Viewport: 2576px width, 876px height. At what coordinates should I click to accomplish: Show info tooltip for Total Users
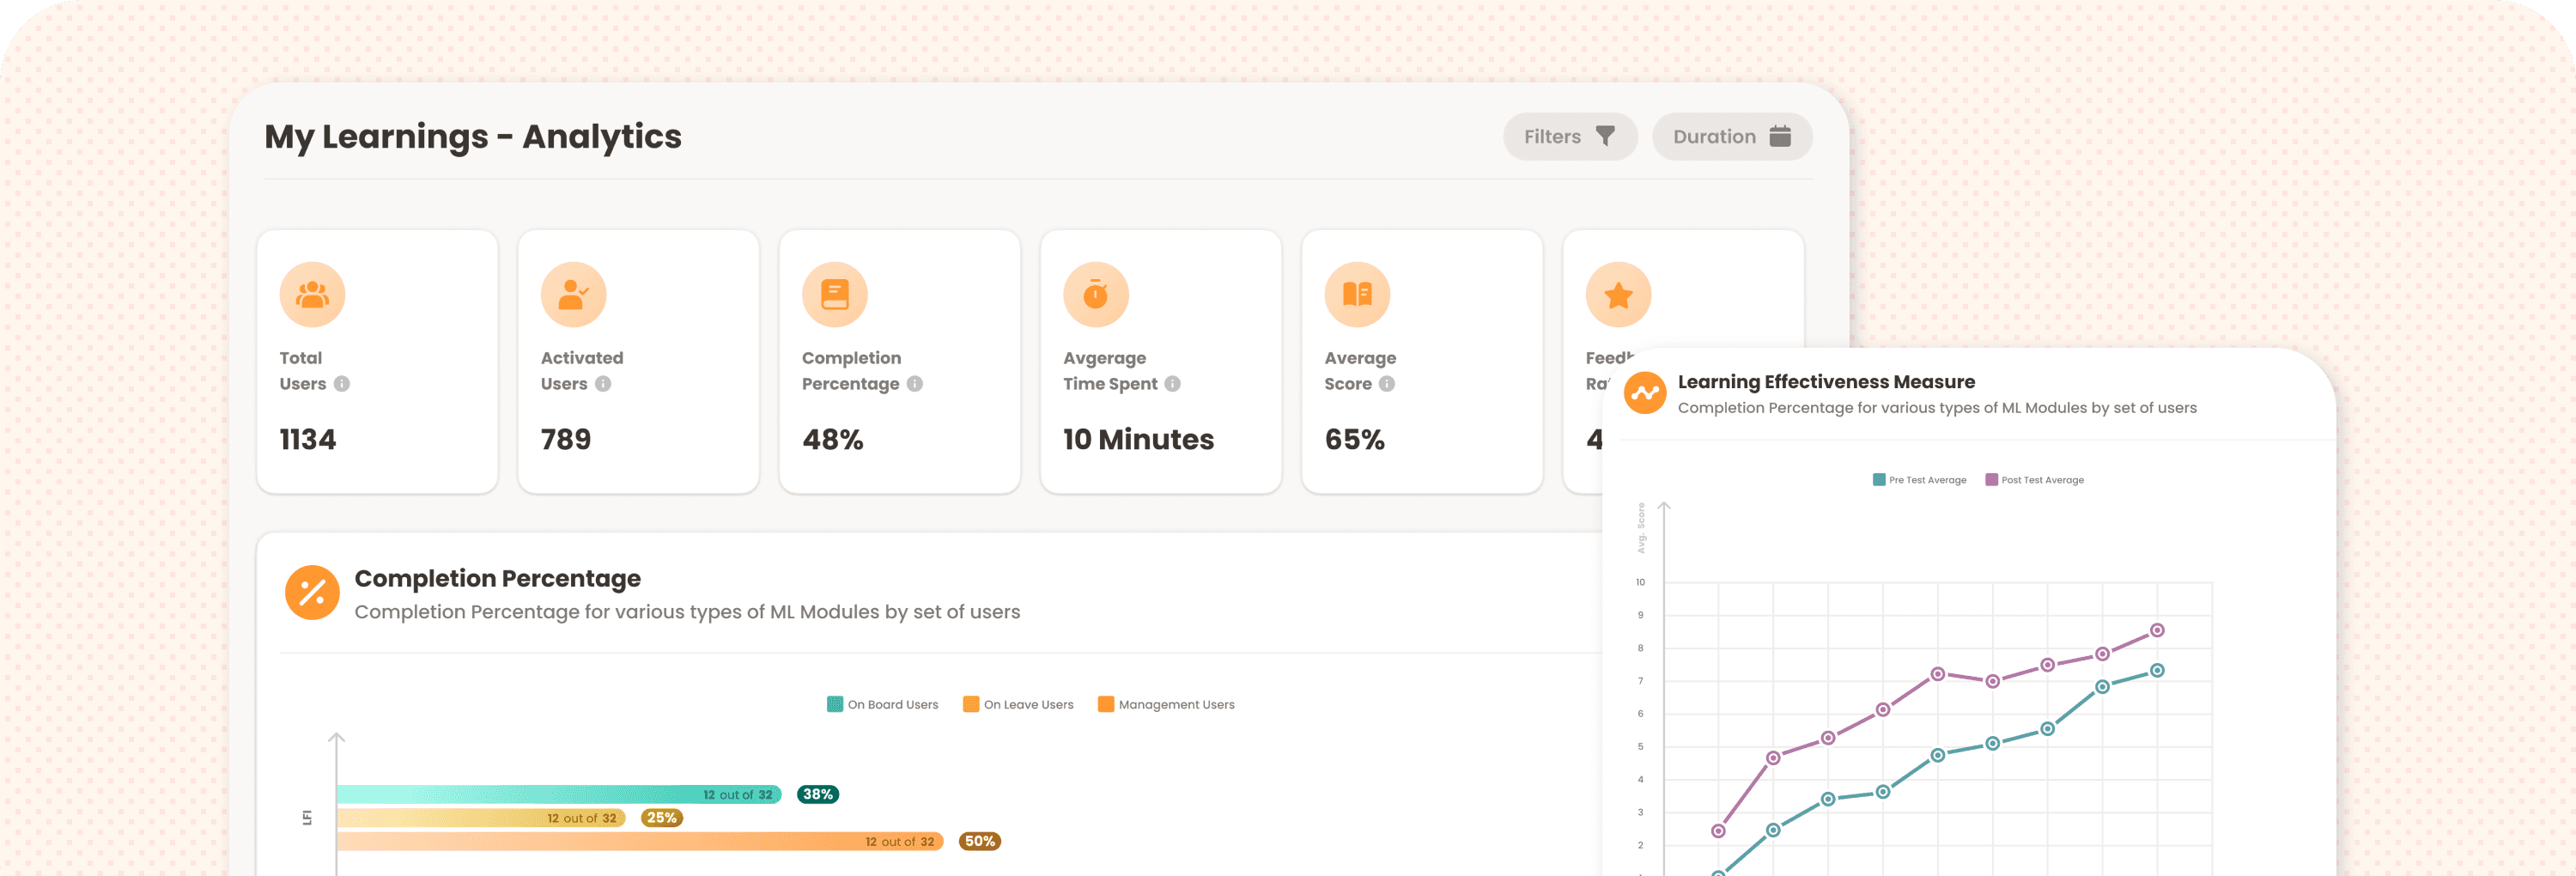point(342,384)
